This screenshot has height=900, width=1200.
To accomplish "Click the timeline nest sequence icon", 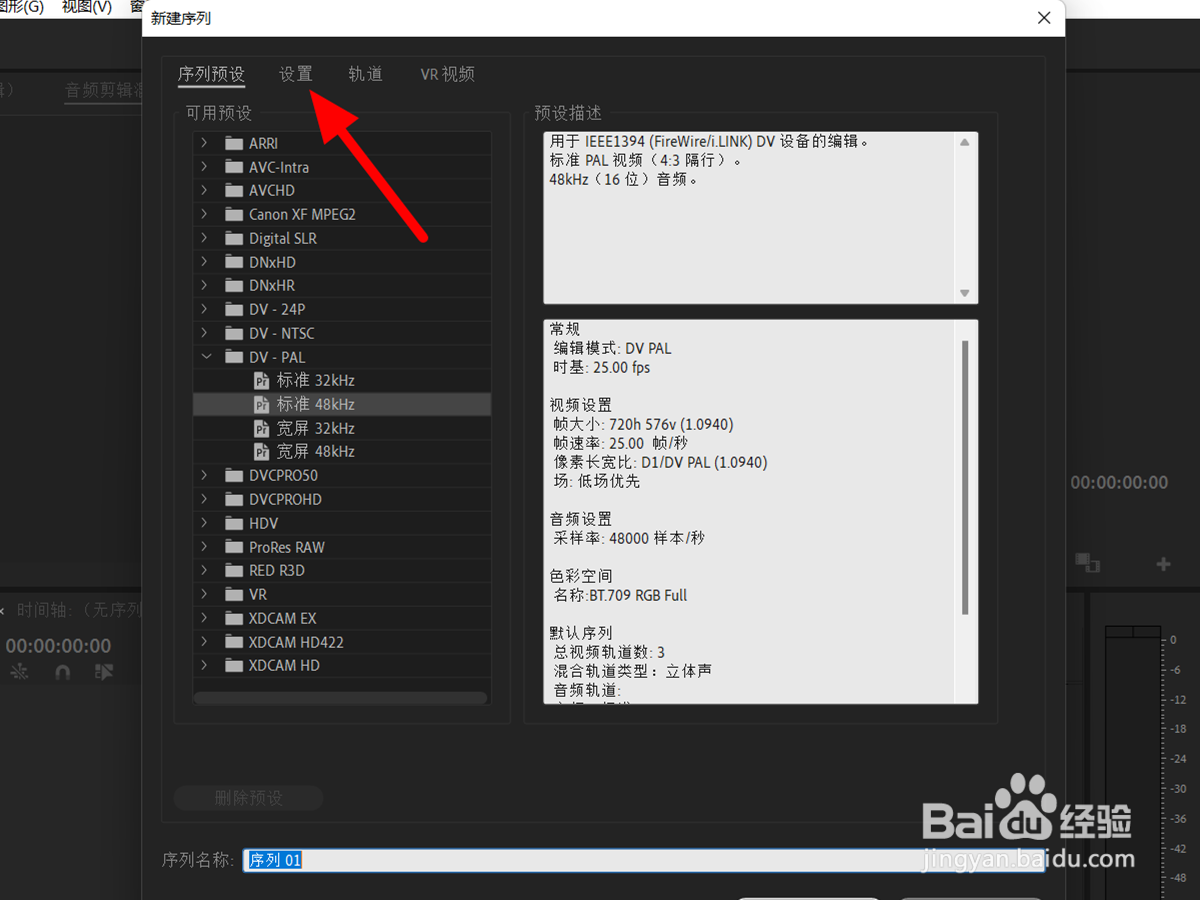I will pyautogui.click(x=19, y=673).
